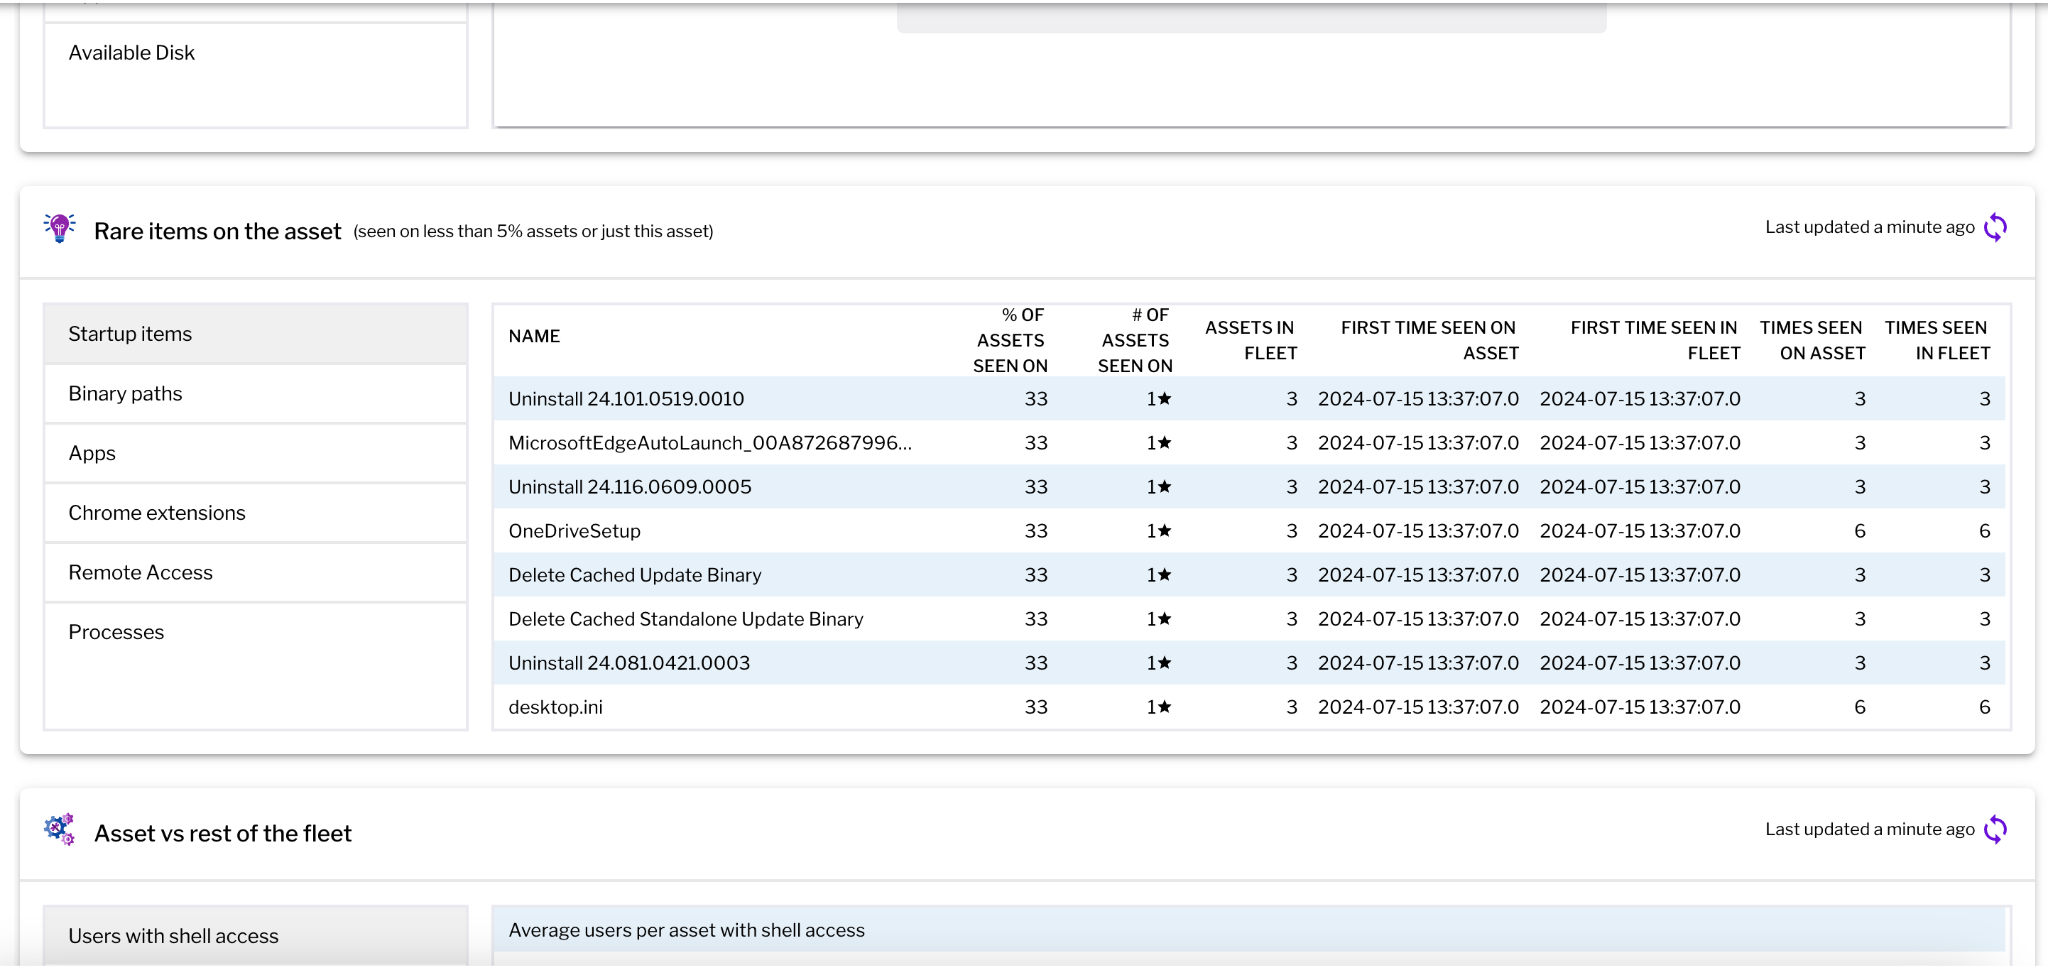Click the Uninstall 24.116.0609.0005 entry
This screenshot has height=966, width=2048.
(630, 487)
